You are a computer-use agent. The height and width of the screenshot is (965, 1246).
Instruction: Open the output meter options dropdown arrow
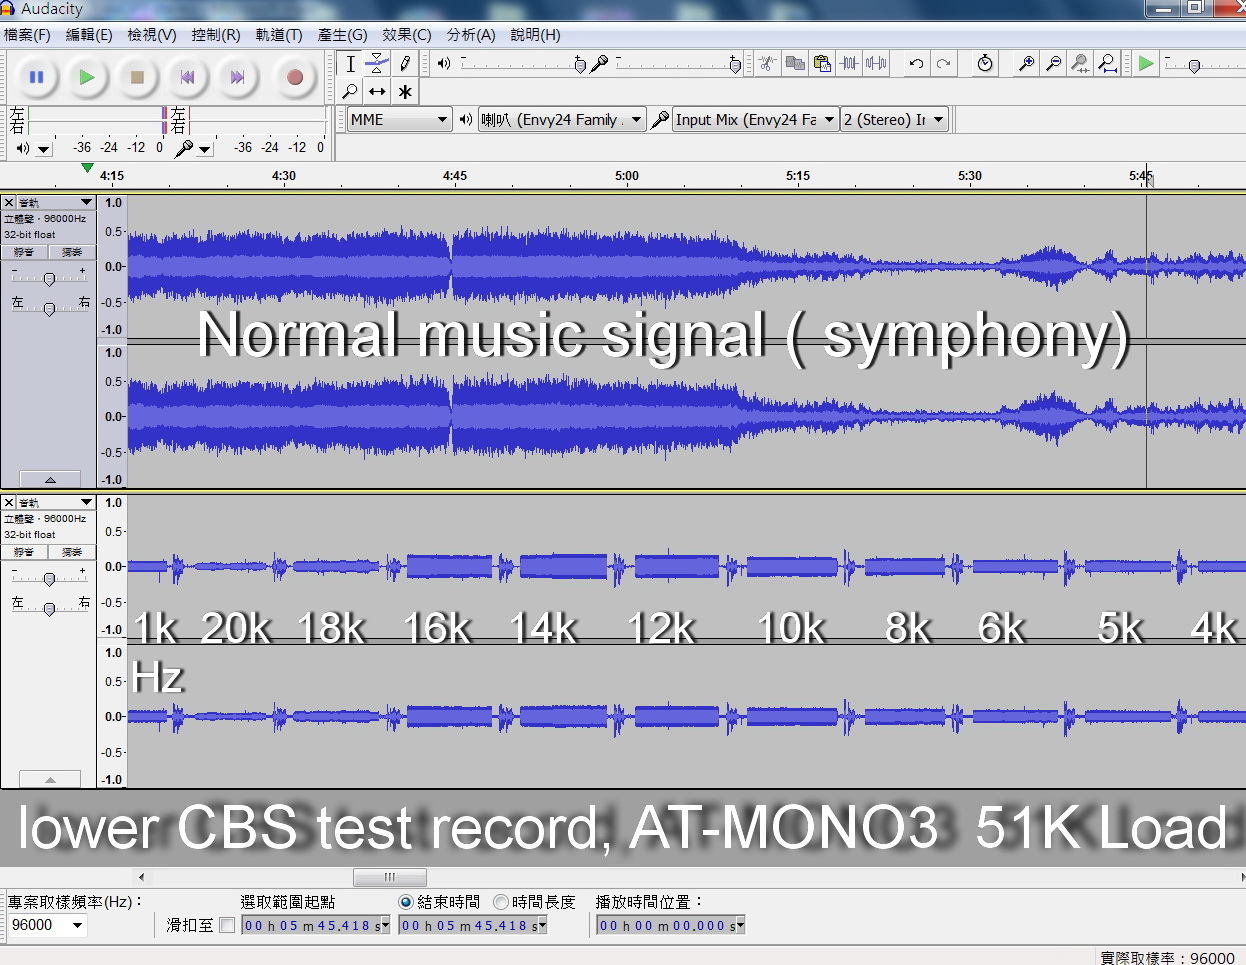click(x=43, y=149)
